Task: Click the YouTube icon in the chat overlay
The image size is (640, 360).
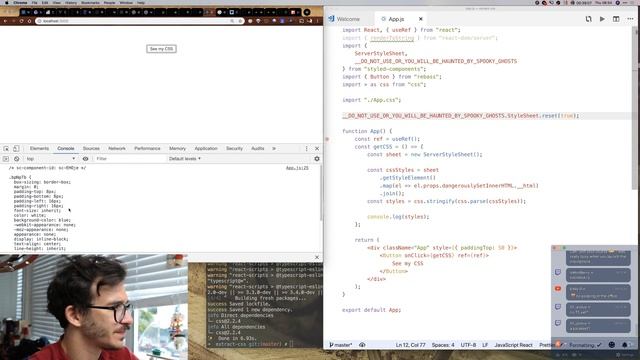Action: (558, 289)
